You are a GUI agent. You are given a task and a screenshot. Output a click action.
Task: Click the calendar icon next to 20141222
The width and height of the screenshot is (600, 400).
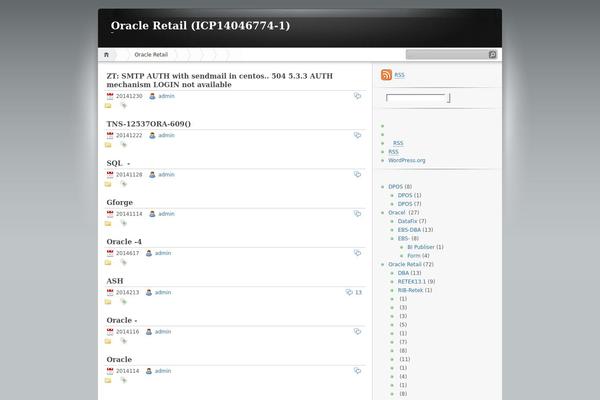110,136
